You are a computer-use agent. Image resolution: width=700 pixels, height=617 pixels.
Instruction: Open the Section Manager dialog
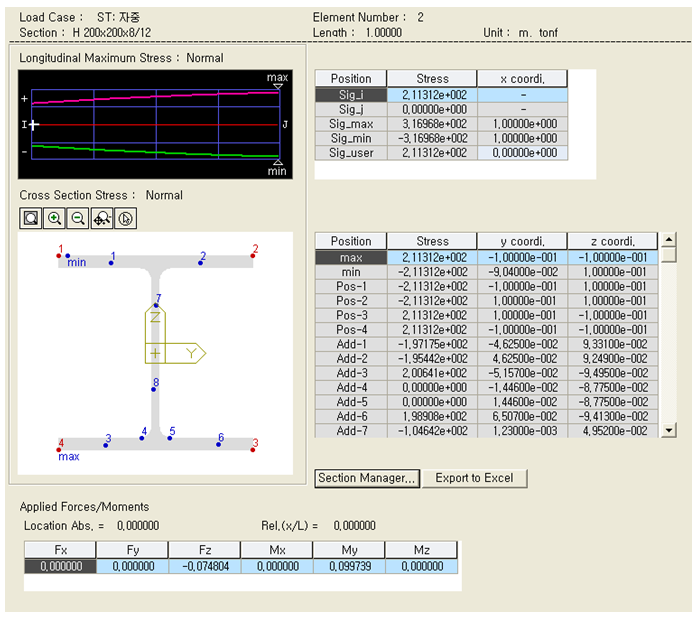click(x=366, y=478)
